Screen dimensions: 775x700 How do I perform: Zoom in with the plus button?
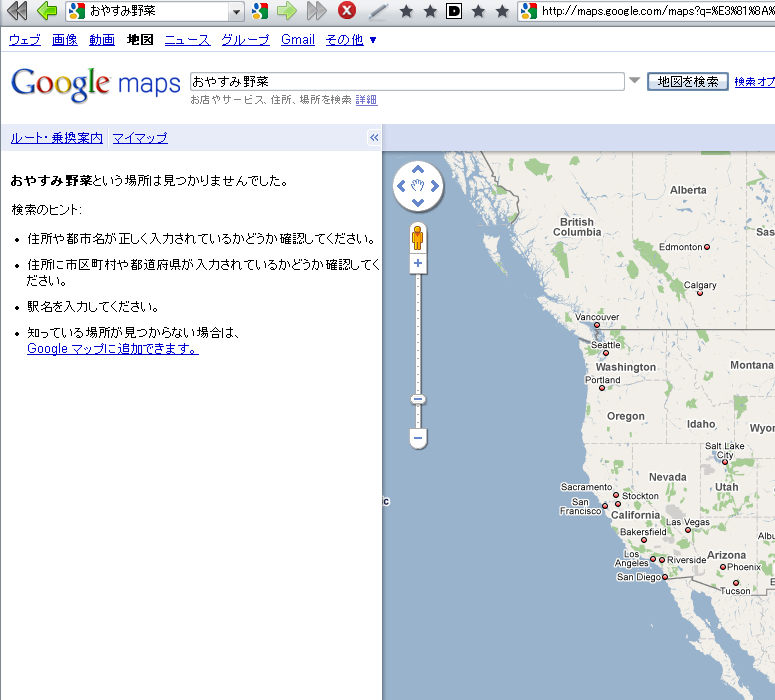click(418, 263)
